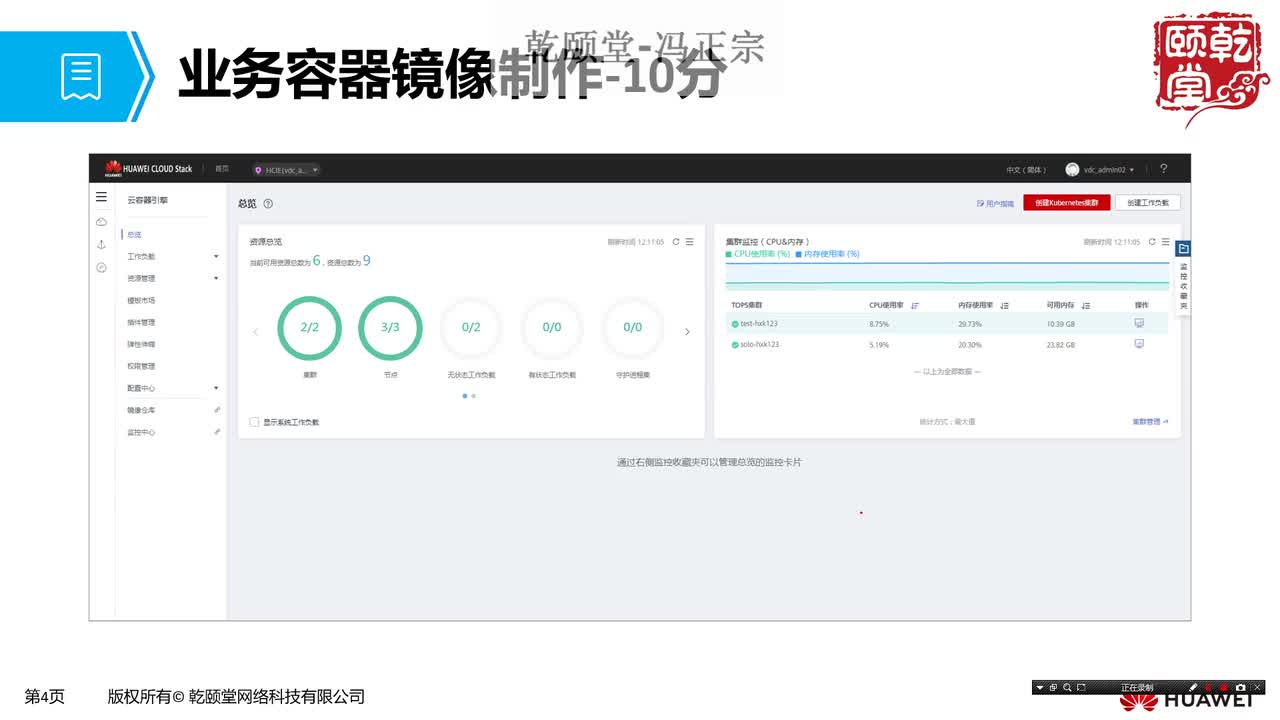Select second carousel page dot
This screenshot has width=1280, height=720.
tap(473, 396)
